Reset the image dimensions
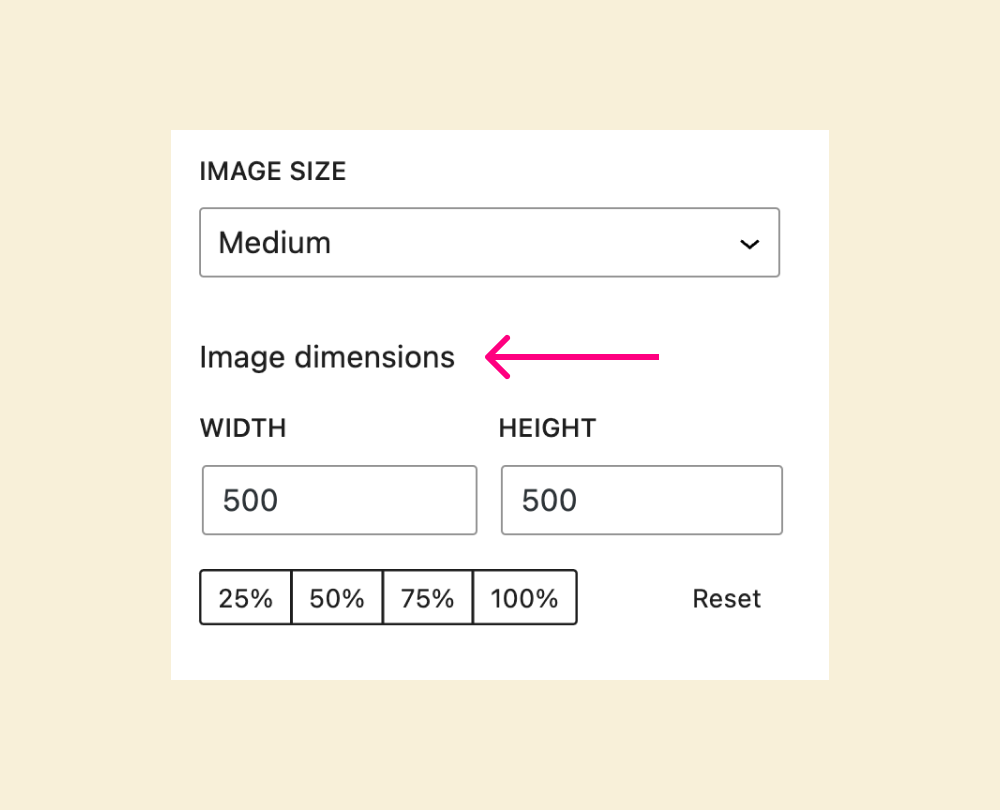 point(727,598)
